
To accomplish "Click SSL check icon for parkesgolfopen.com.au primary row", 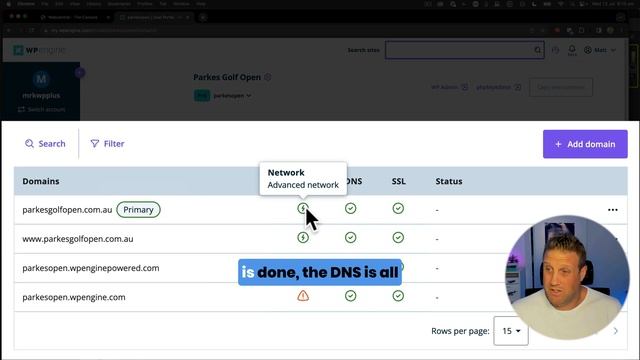I will point(398,209).
